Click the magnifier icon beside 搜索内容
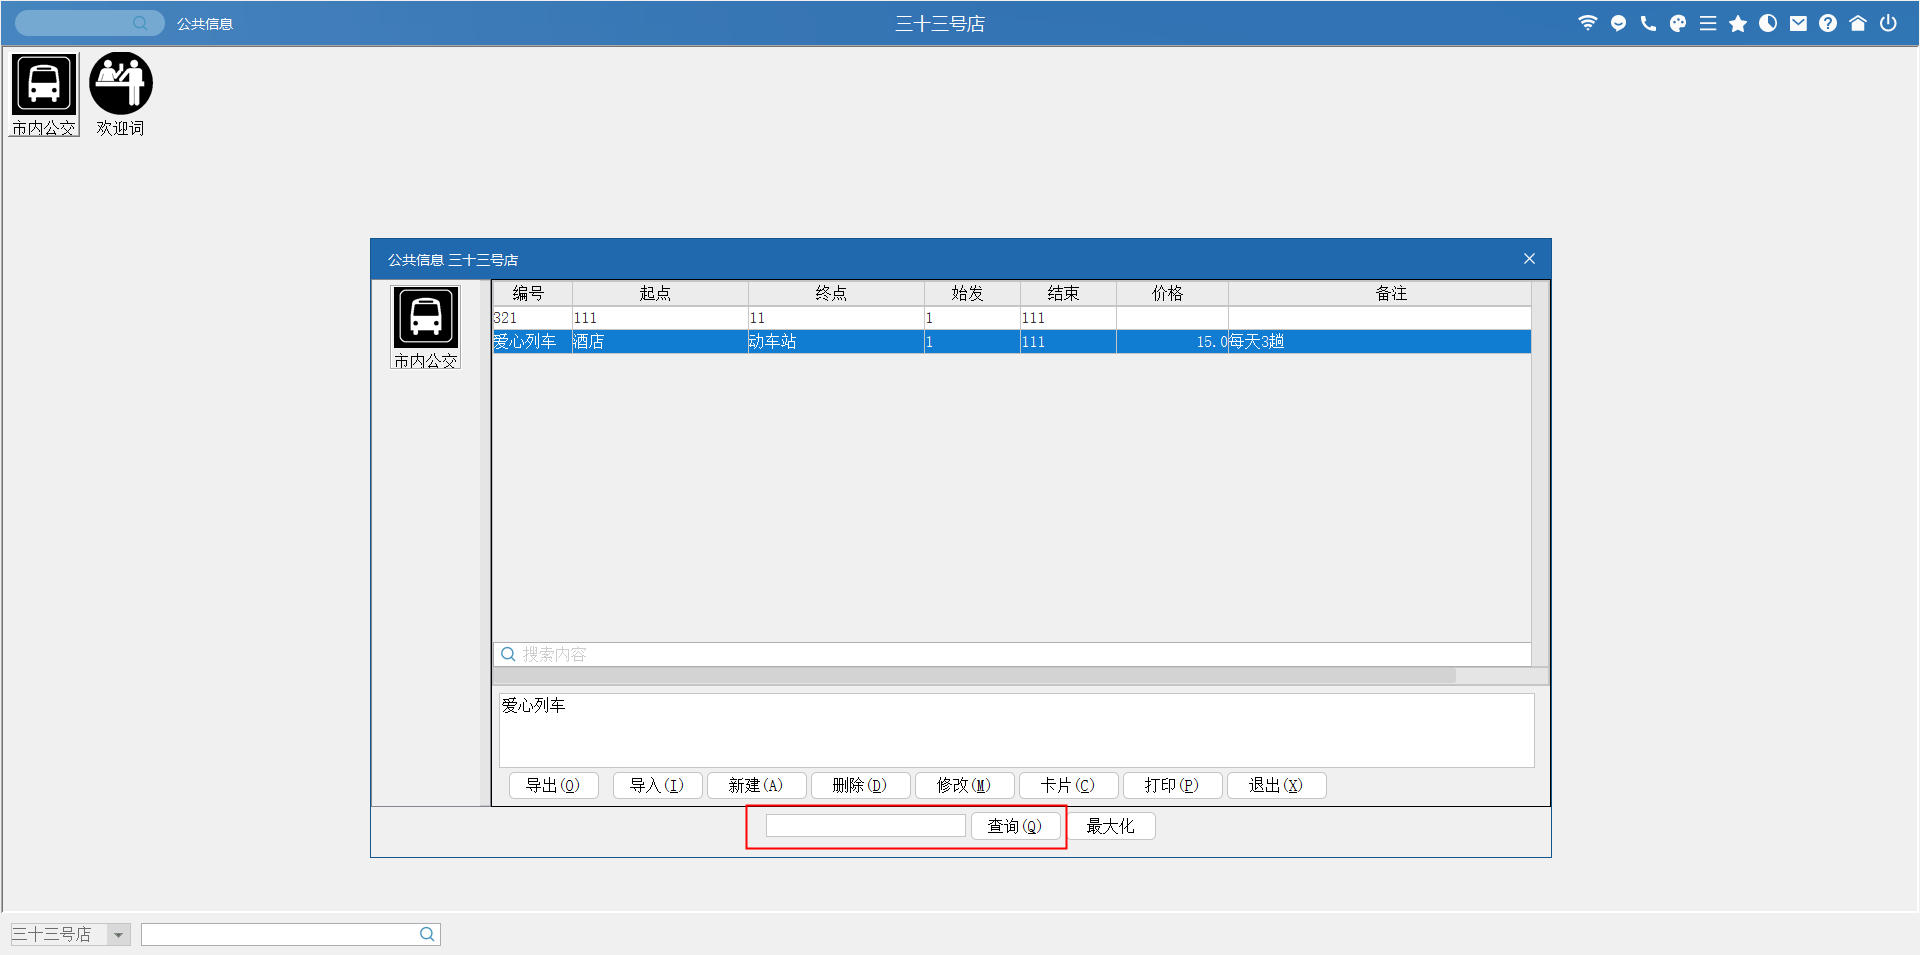Screen dimensions: 1920x955 click(508, 654)
